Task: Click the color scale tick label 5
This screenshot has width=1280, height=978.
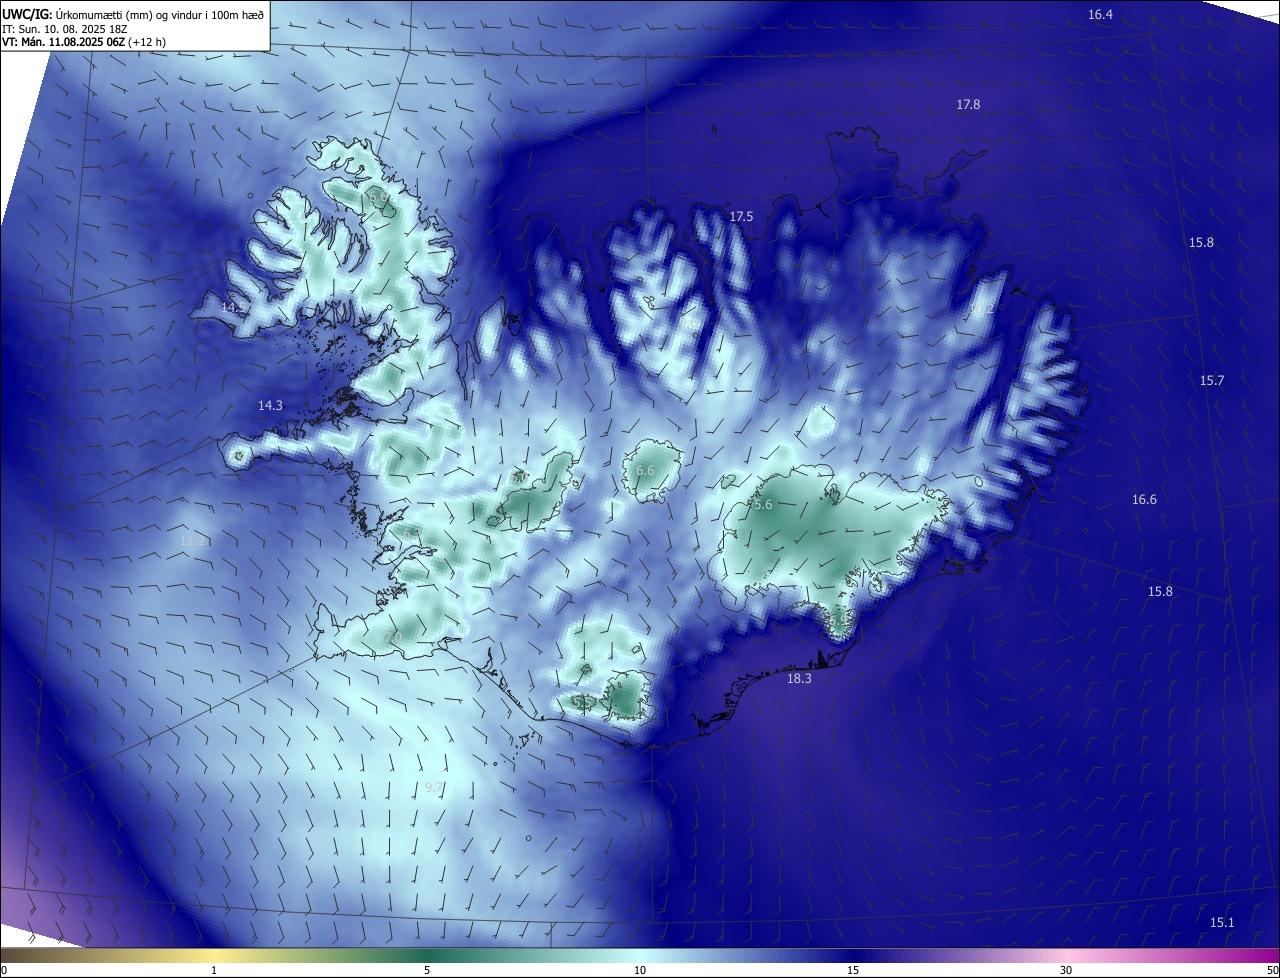Action: point(427,970)
